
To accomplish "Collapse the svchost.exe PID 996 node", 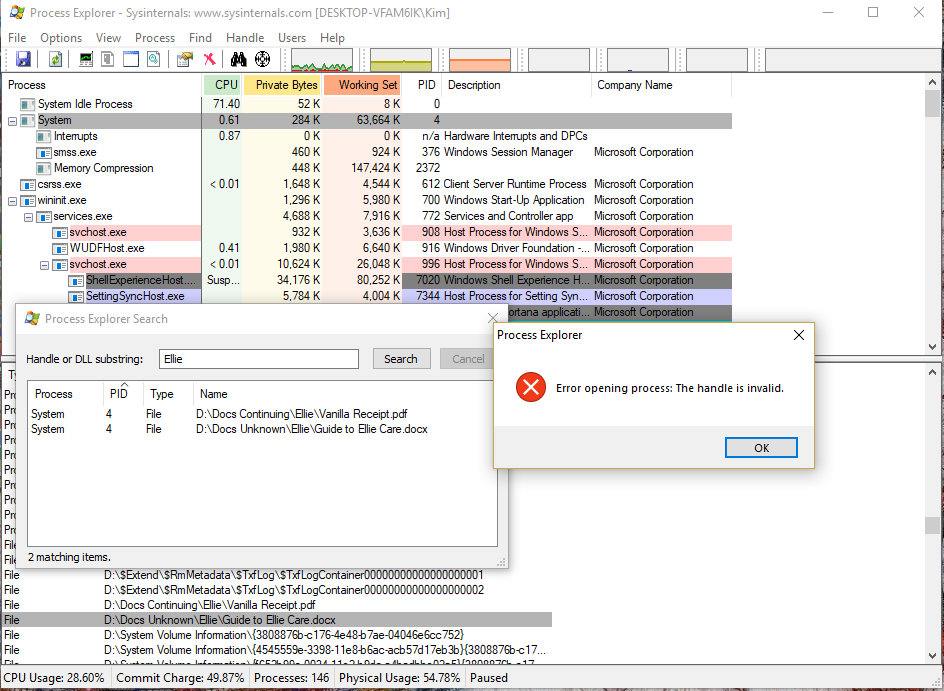I will click(45, 264).
